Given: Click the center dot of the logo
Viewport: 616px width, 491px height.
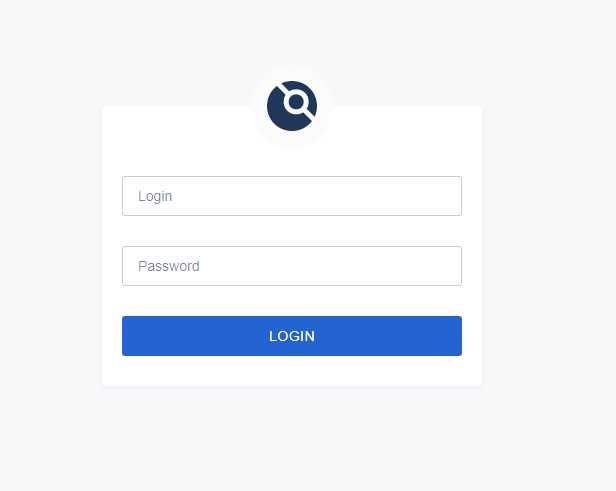Looking at the screenshot, I should [296, 102].
